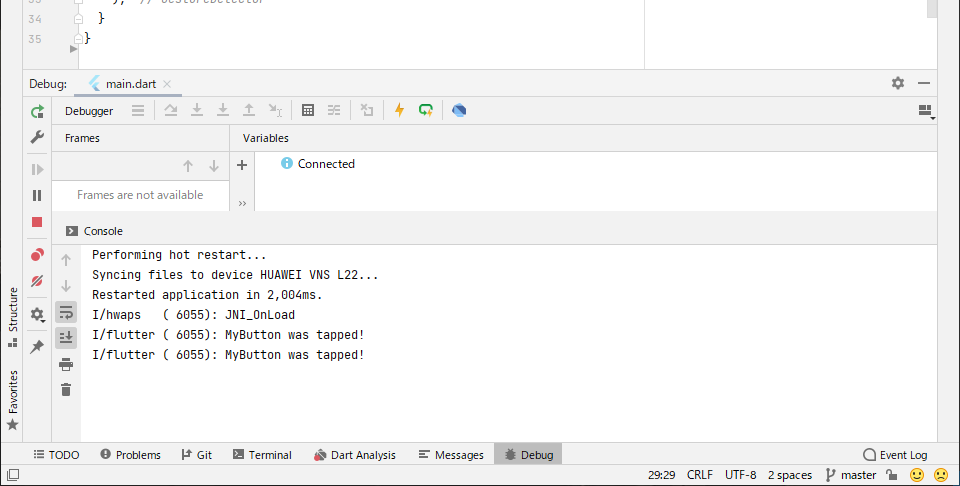This screenshot has width=960, height=486.
Task: Select the Console tab
Action: (94, 231)
